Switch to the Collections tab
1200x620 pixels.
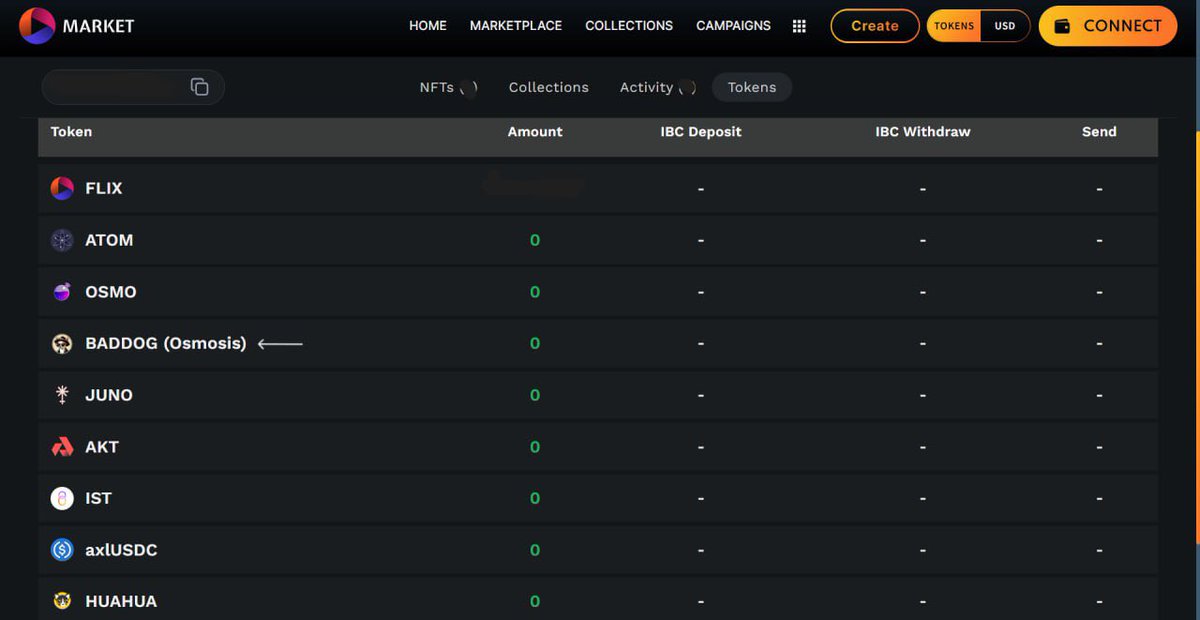tap(549, 87)
